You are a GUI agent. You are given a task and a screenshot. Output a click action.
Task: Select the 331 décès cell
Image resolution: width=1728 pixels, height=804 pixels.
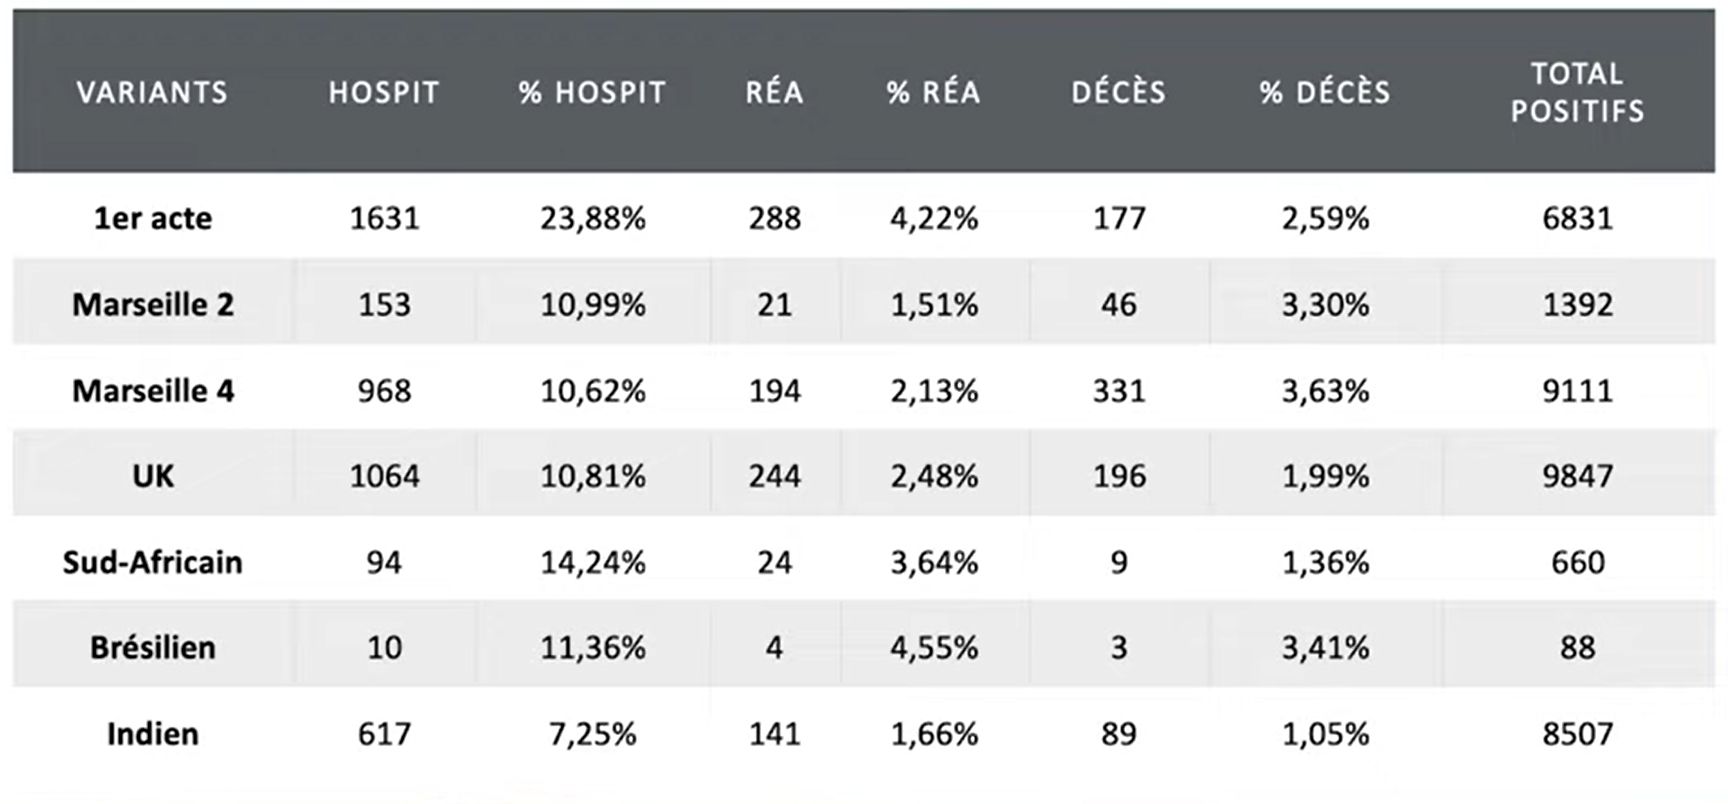point(1118,390)
